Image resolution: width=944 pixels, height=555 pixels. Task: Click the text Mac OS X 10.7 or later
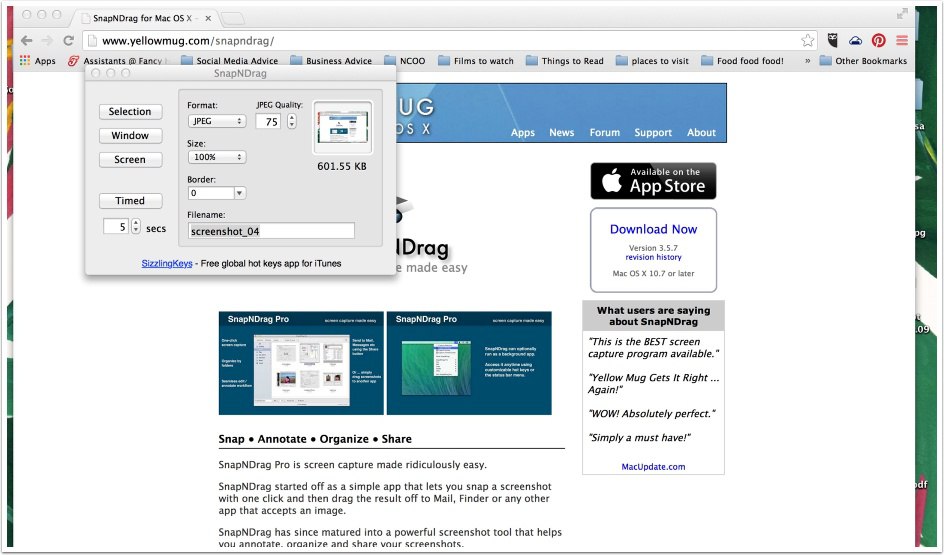click(x=653, y=273)
